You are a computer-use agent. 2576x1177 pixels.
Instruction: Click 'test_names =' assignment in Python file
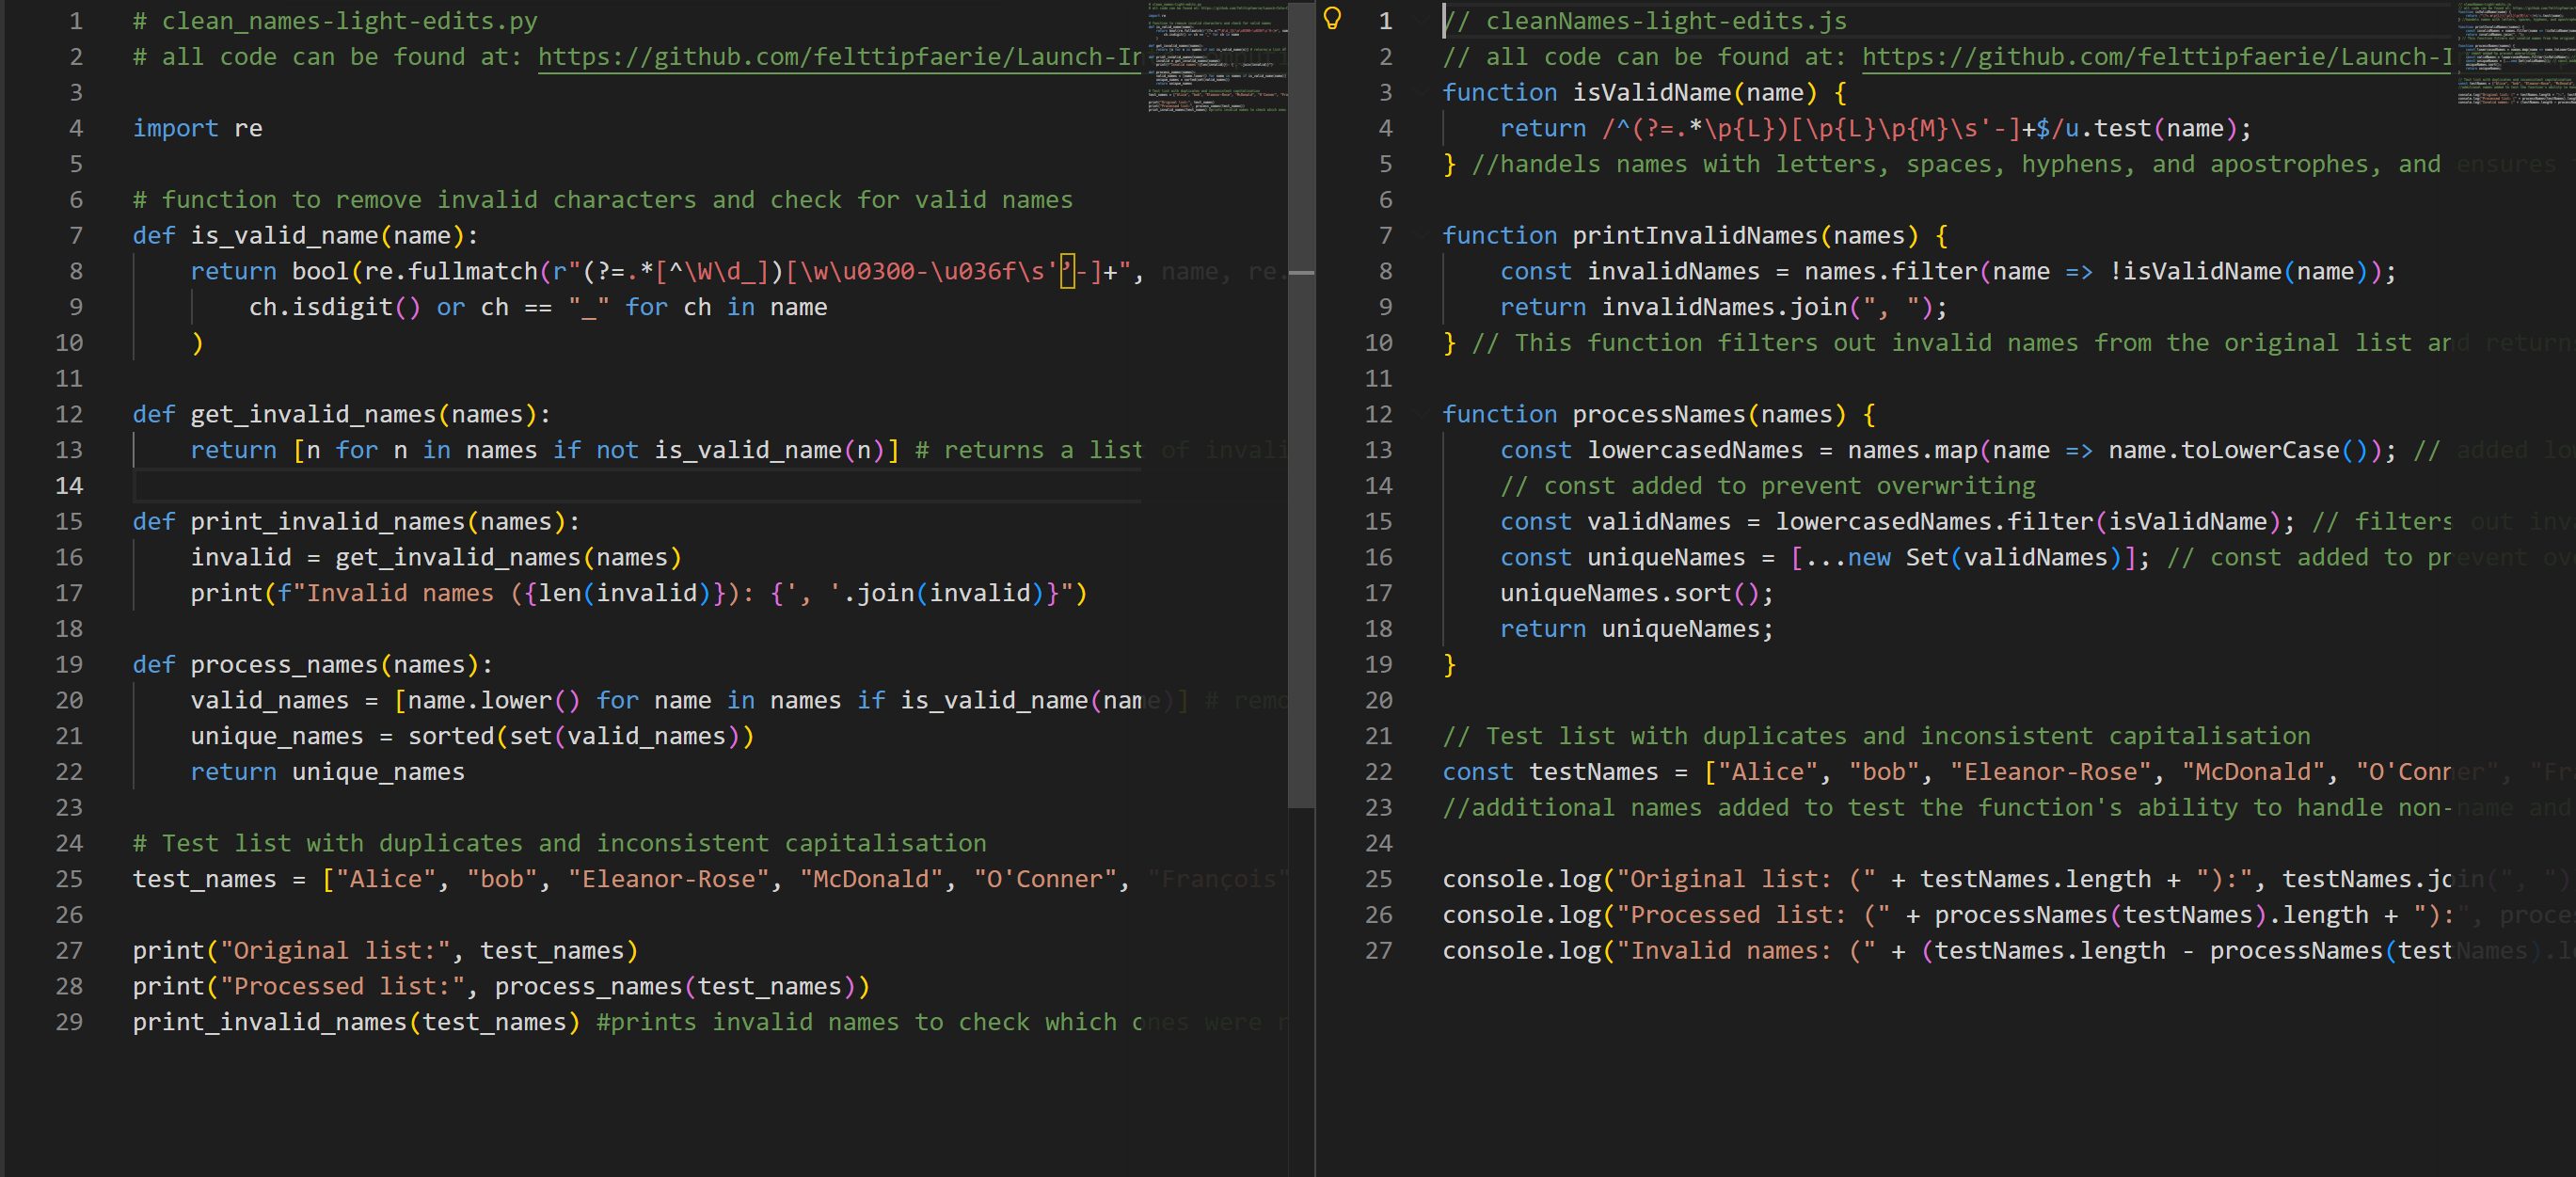(x=219, y=880)
